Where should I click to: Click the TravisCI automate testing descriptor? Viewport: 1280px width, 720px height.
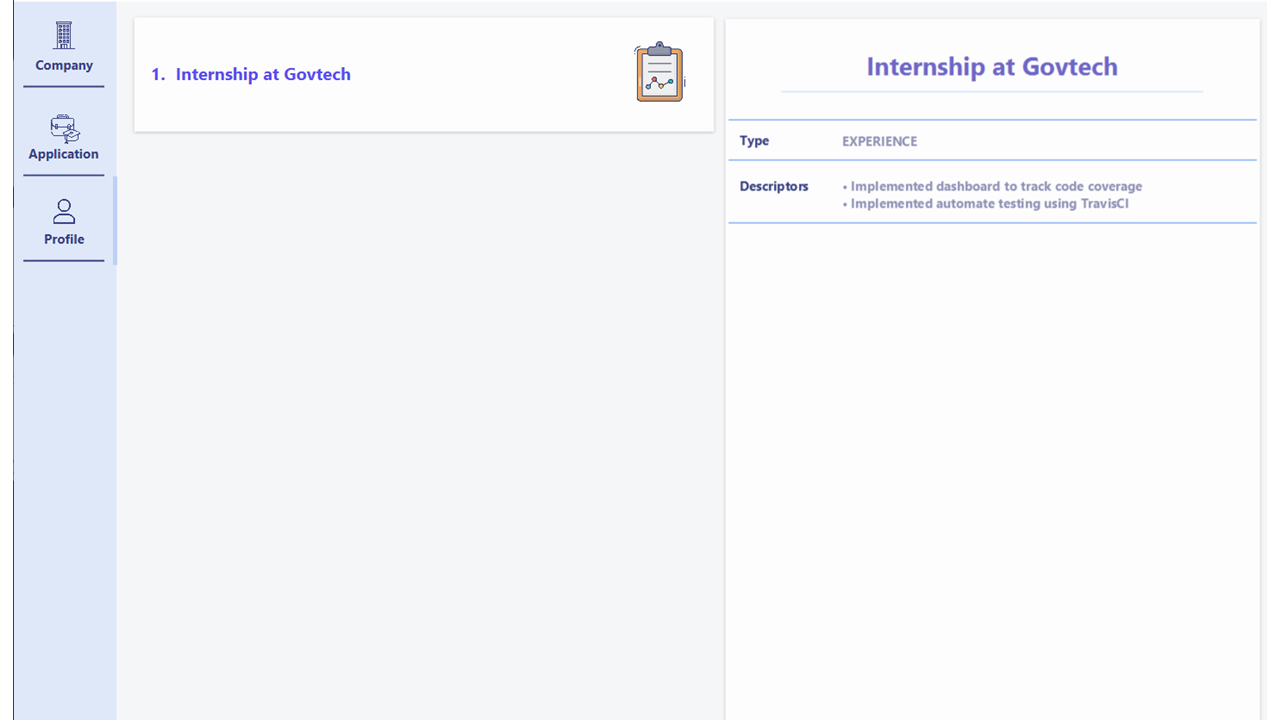pyautogui.click(x=986, y=204)
